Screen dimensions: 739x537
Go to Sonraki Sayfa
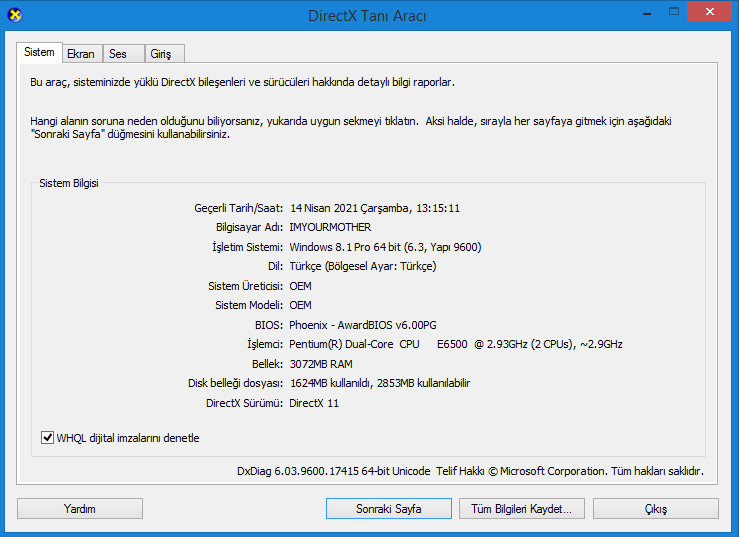tap(388, 509)
